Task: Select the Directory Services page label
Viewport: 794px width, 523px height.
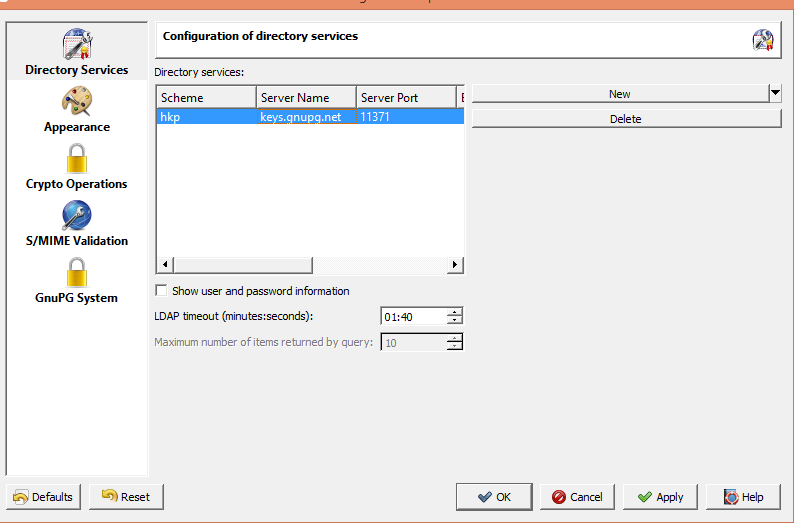Action: [77, 70]
